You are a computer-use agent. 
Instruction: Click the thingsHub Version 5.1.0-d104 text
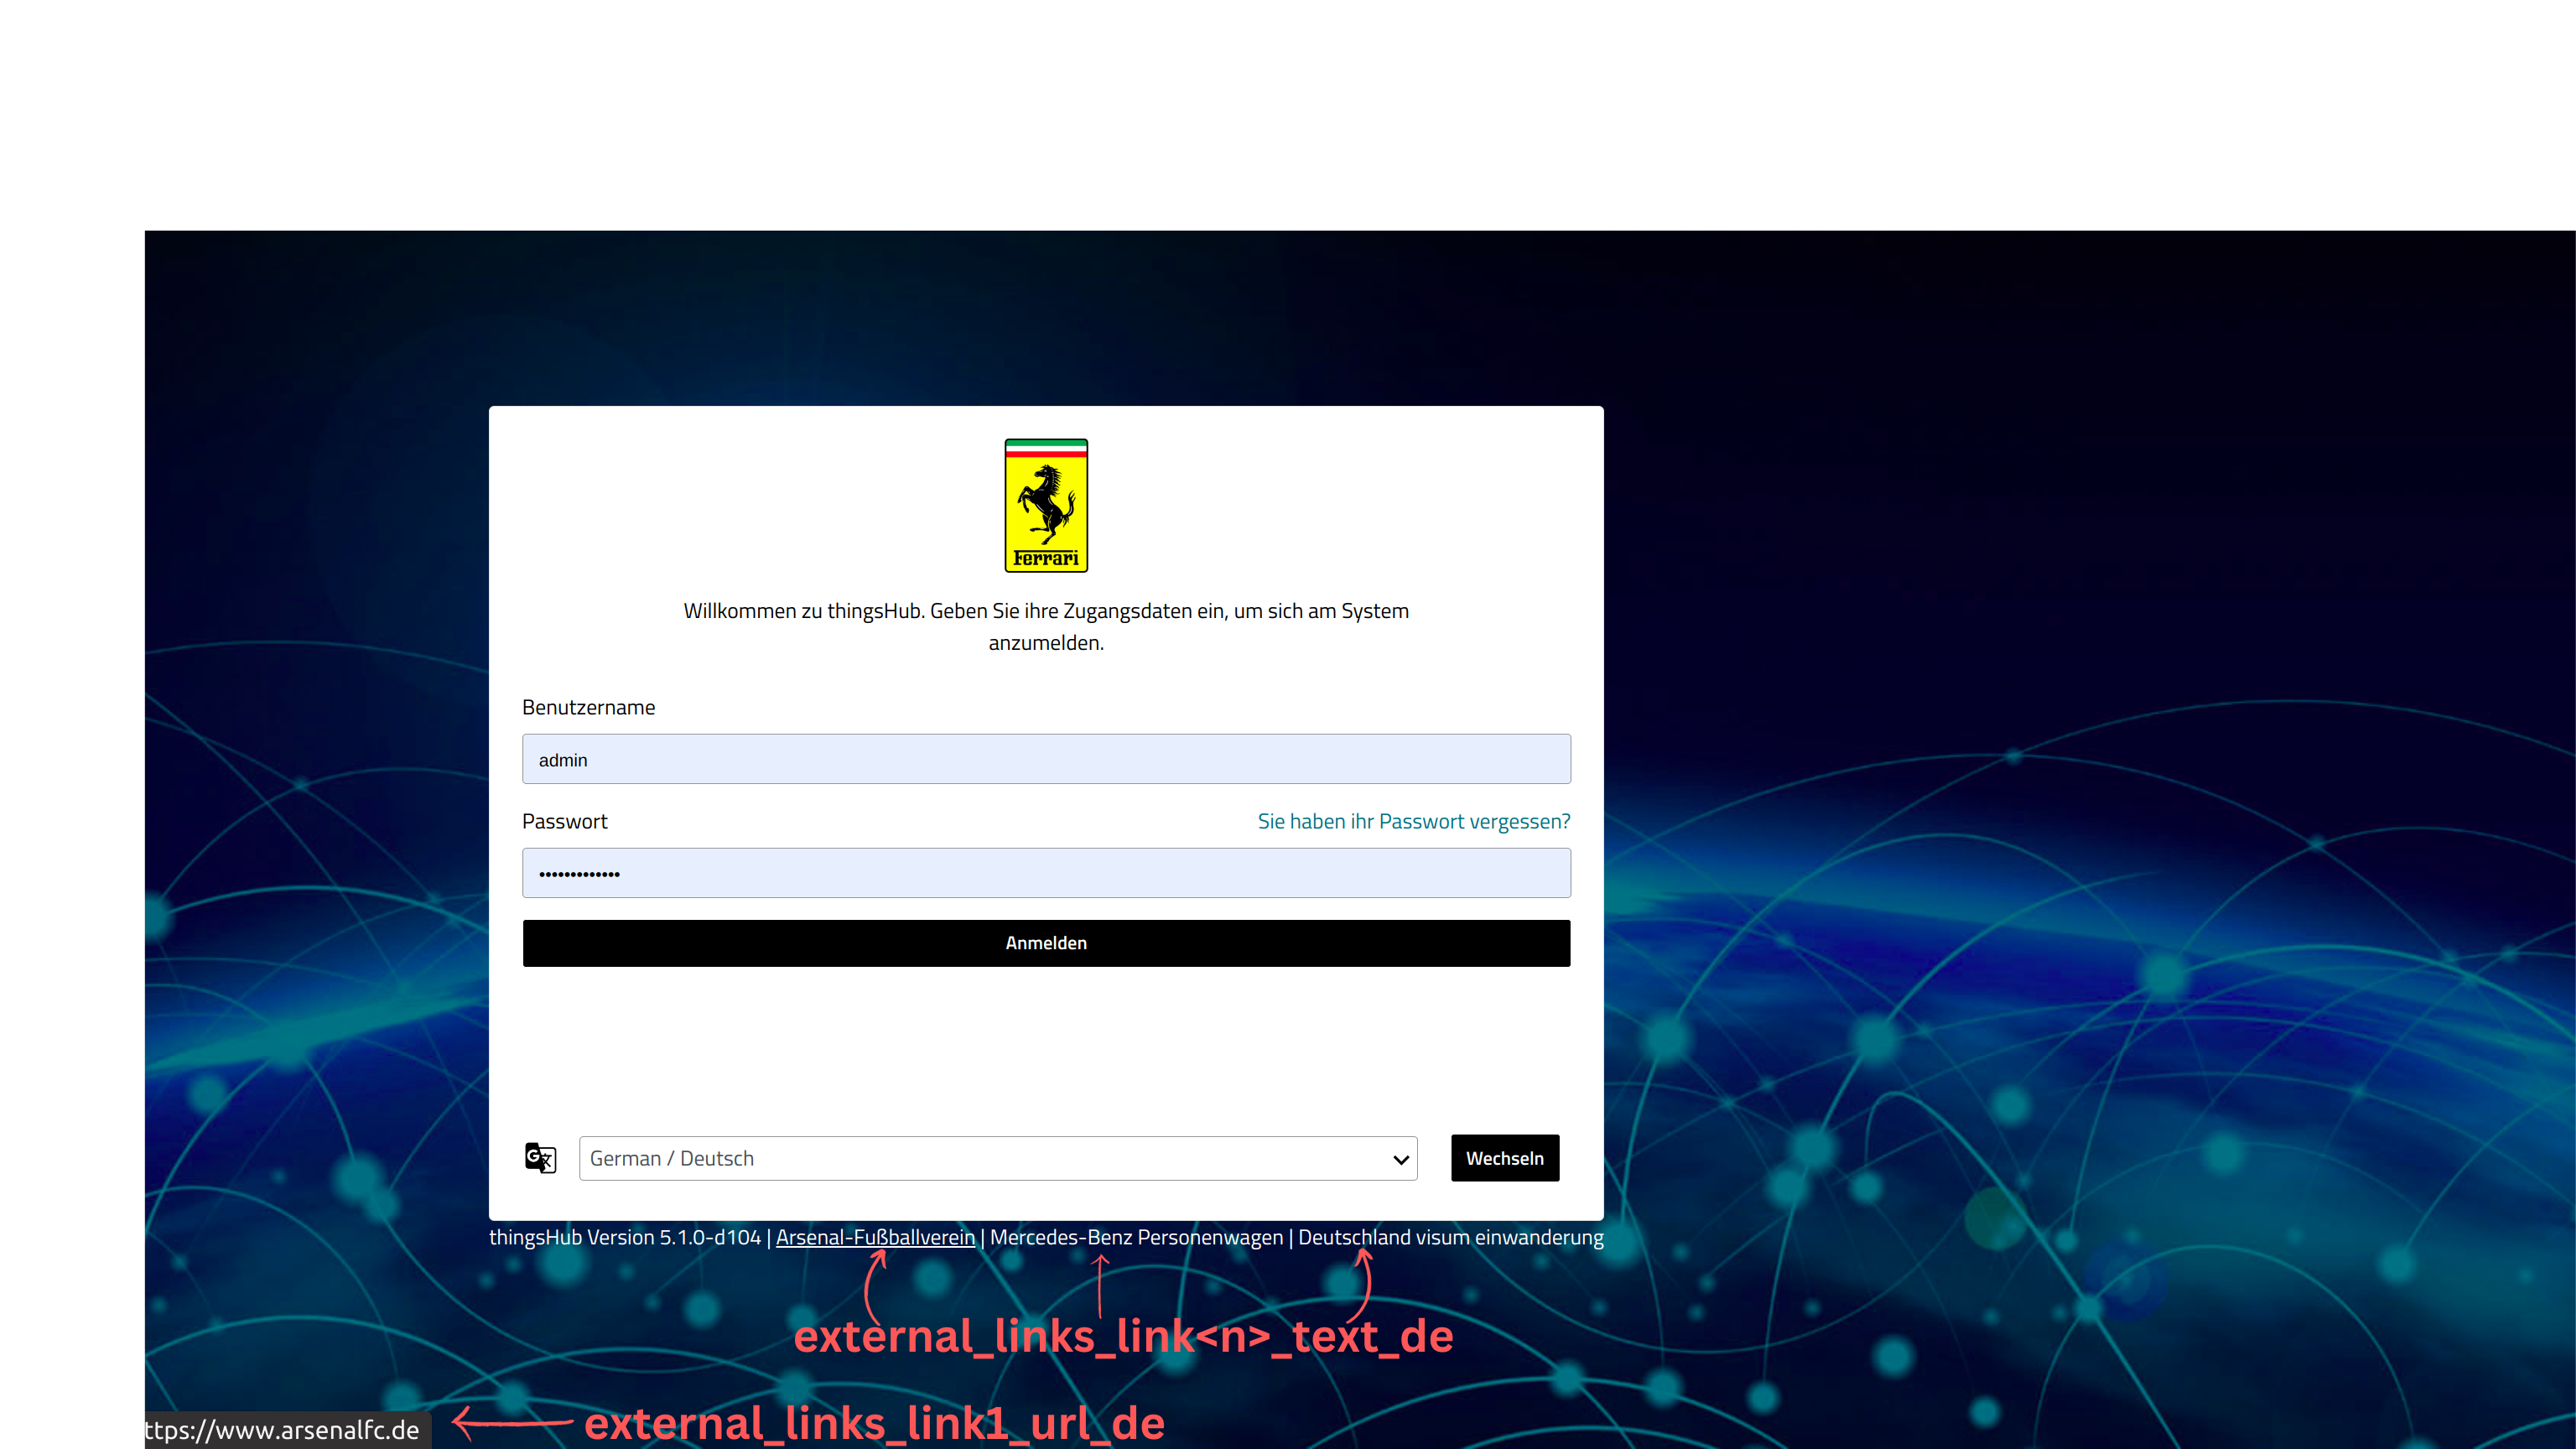click(625, 1237)
